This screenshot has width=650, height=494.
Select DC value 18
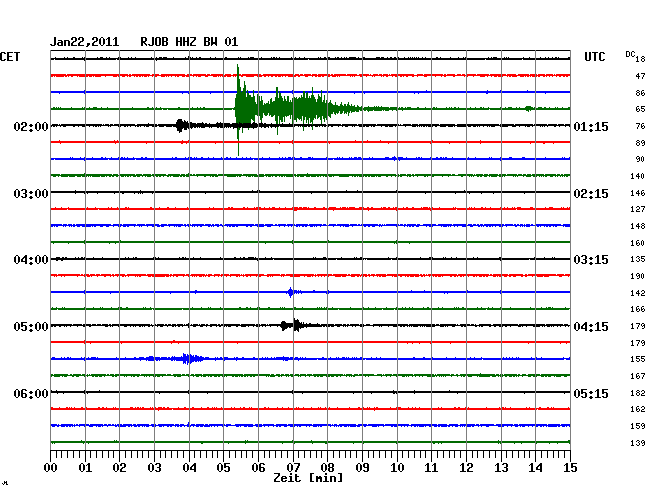[640, 59]
